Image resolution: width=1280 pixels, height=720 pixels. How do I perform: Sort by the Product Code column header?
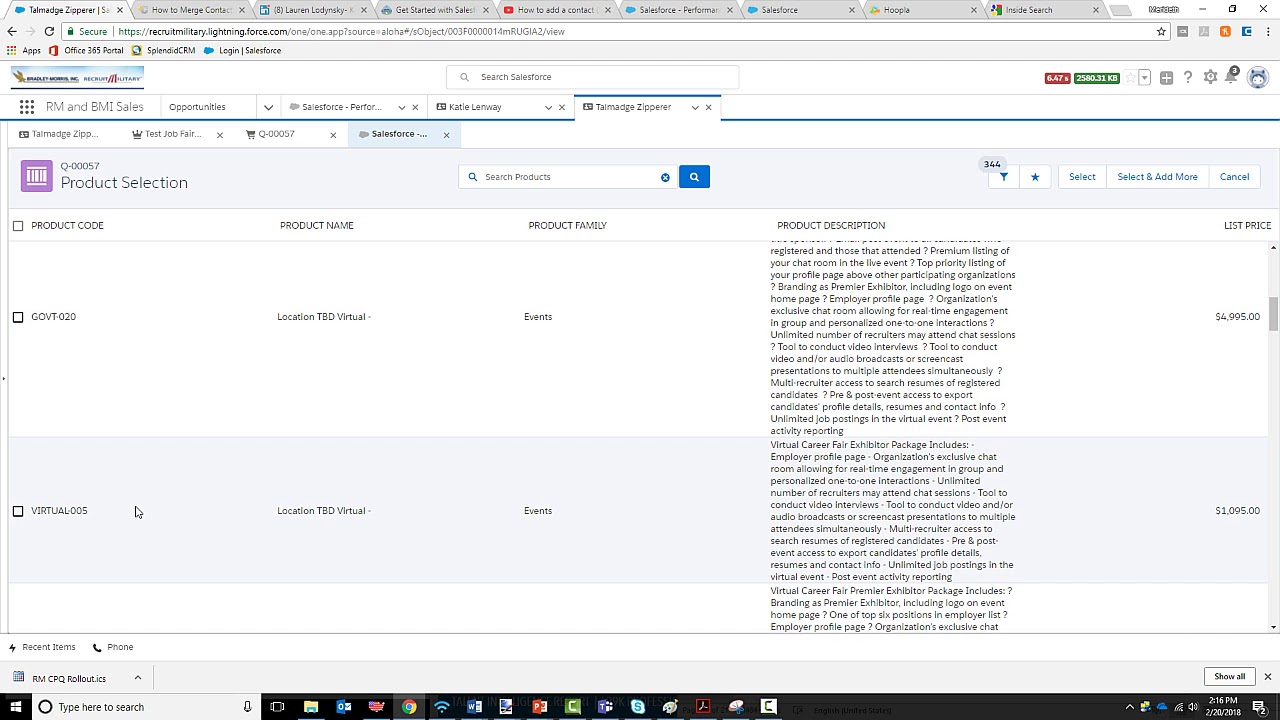tap(67, 226)
